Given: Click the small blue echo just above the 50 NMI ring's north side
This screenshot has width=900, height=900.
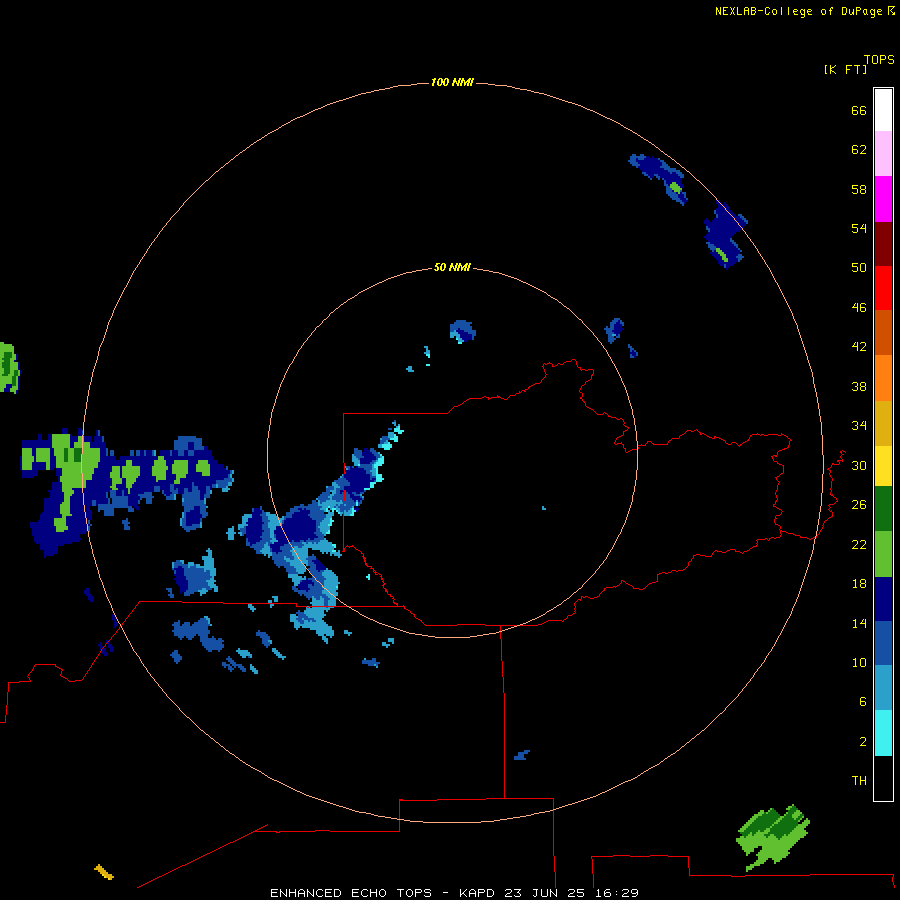Looking at the screenshot, I should (x=463, y=331).
